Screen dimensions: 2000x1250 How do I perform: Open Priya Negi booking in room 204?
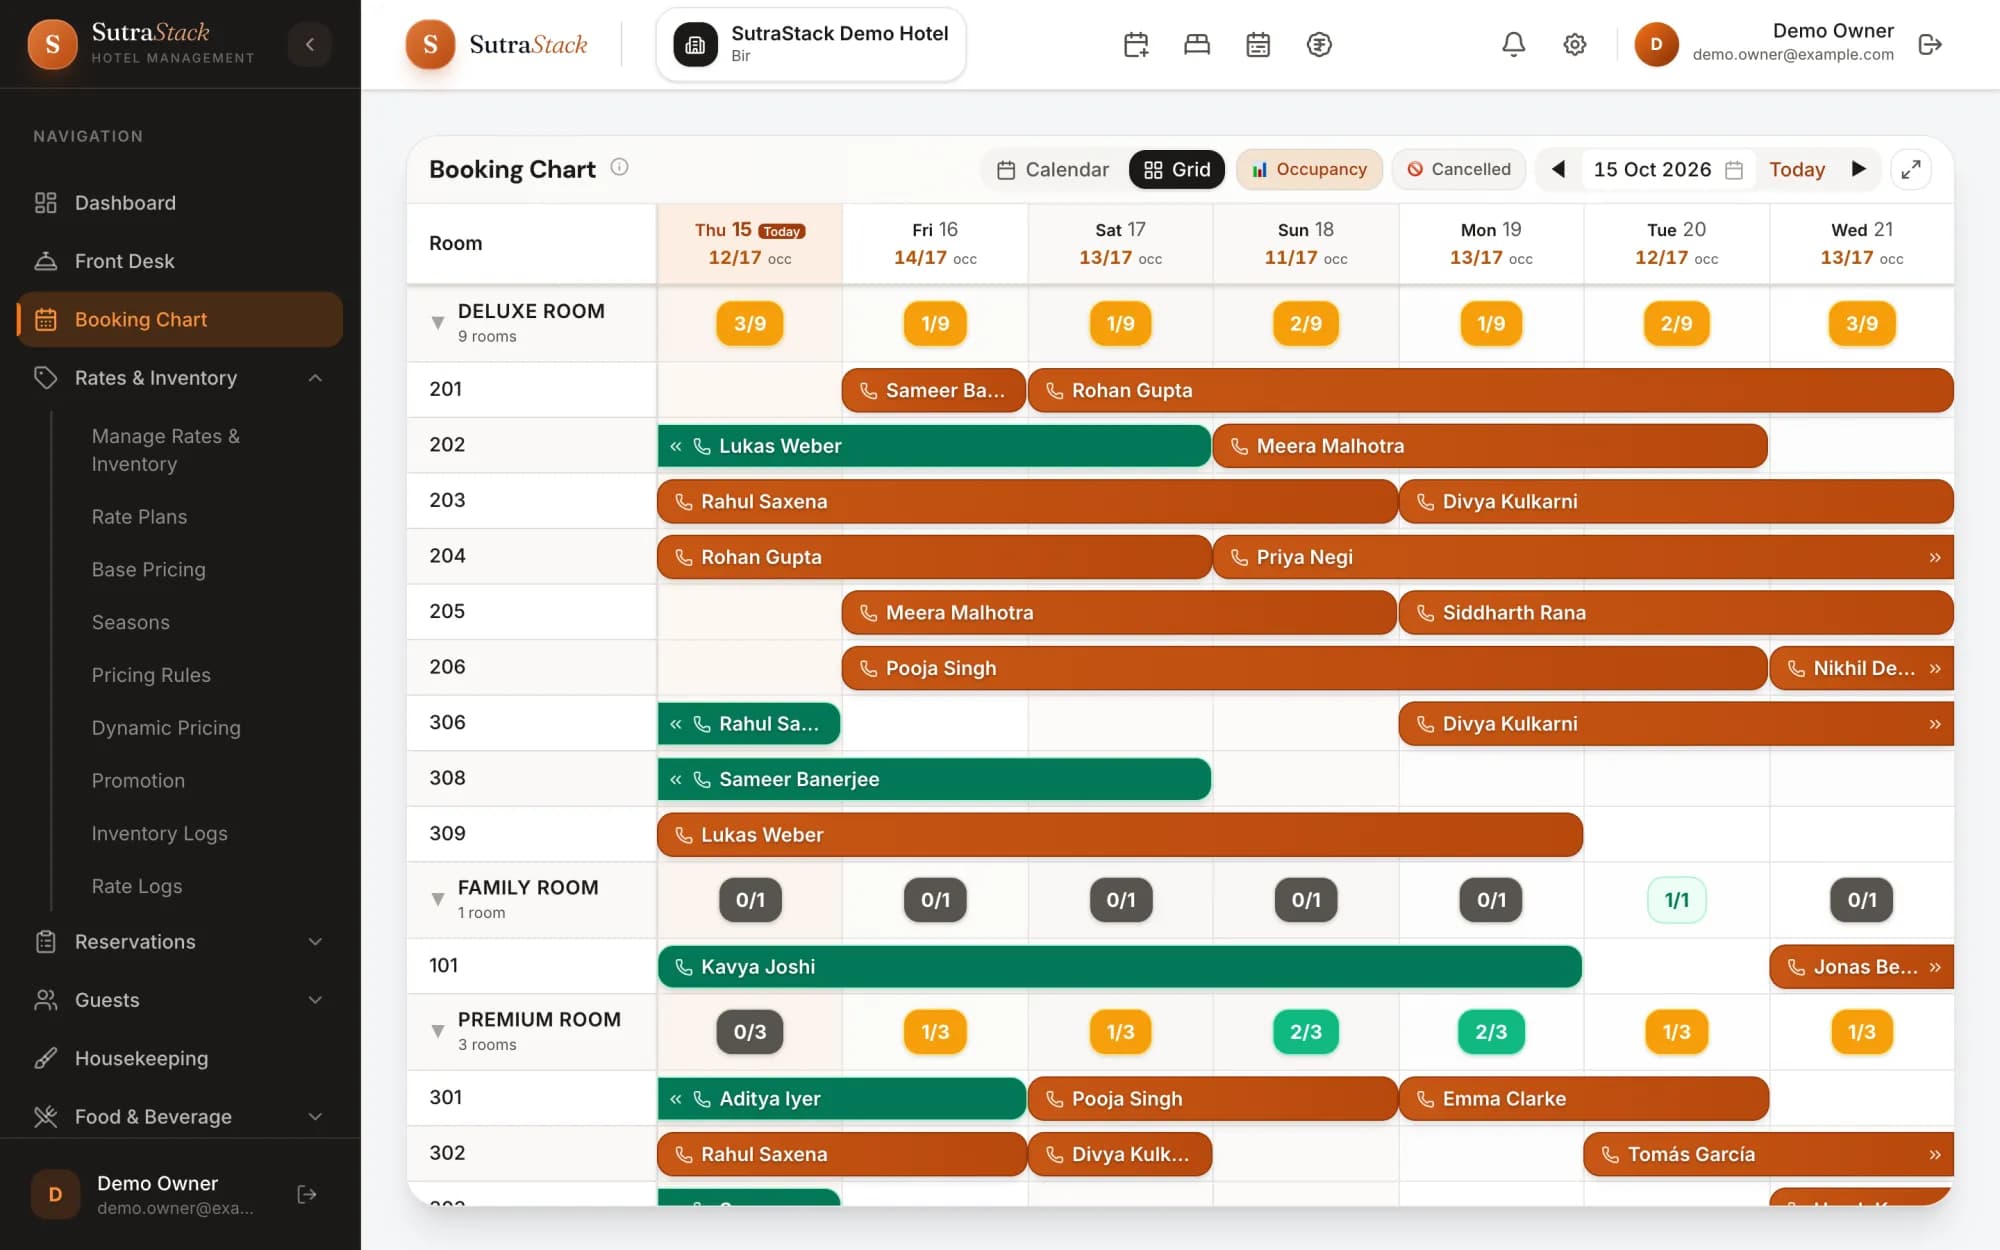pos(1583,557)
